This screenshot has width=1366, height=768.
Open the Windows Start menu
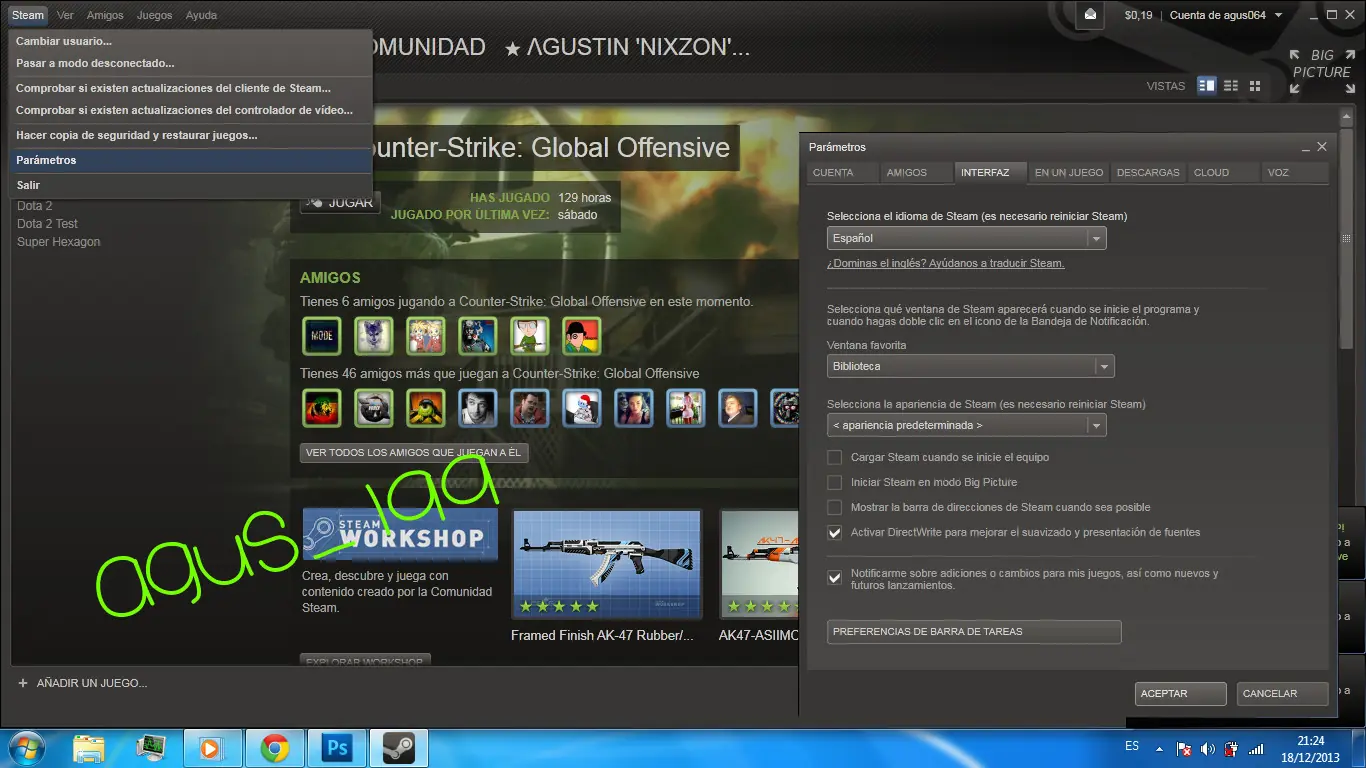tap(25, 748)
